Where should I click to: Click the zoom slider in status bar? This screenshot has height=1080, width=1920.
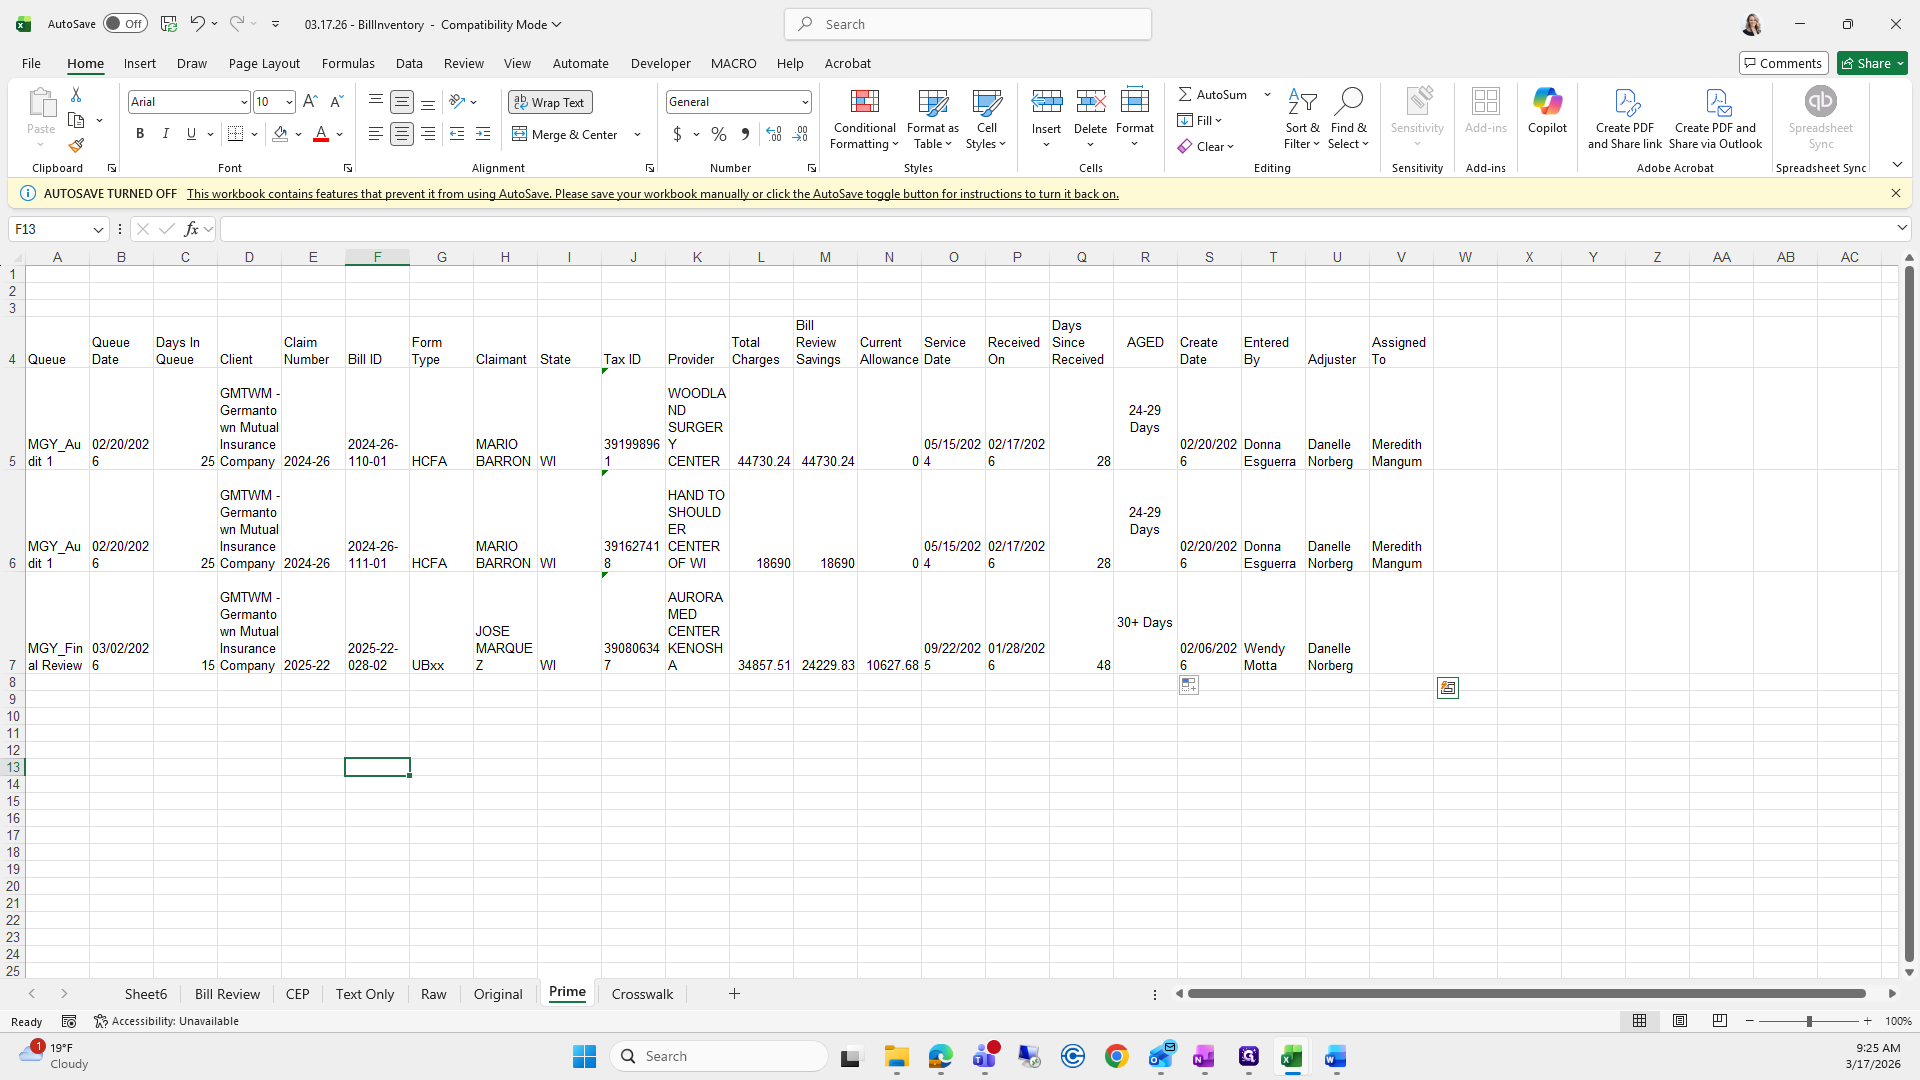[x=1808, y=1021]
